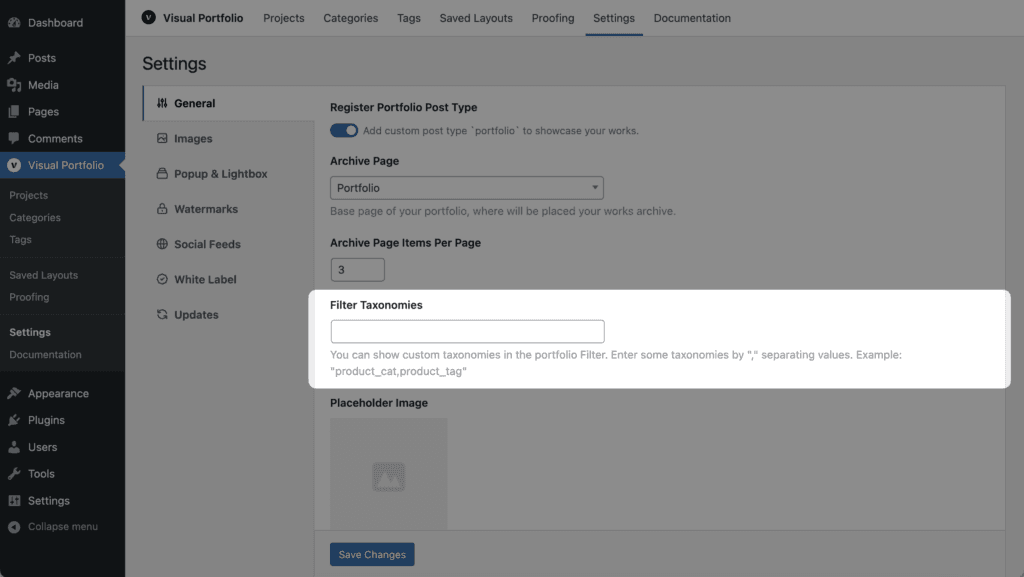This screenshot has width=1024, height=577.
Task: Open the Updates refresh icon section
Action: point(162,315)
